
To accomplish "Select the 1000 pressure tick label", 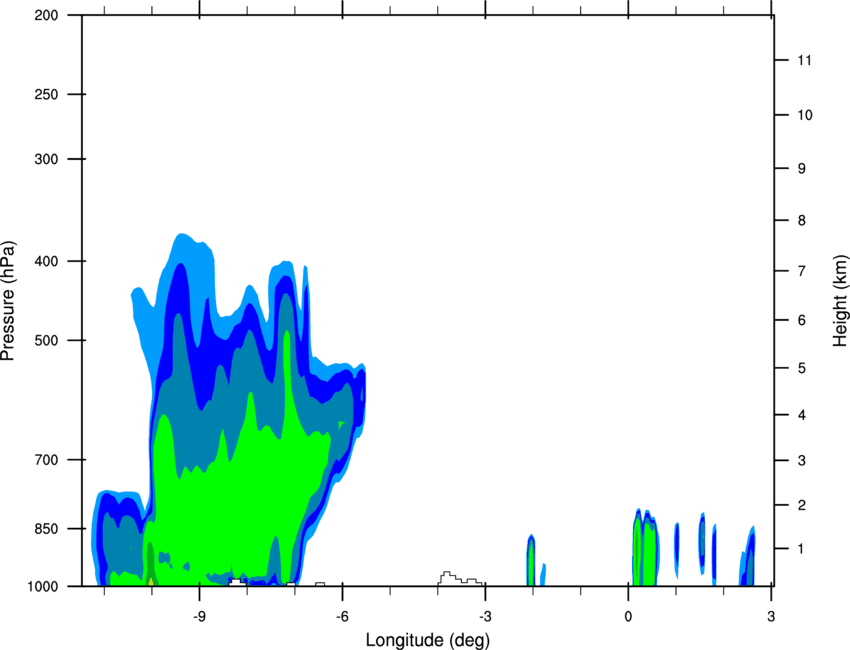I will 42,587.
